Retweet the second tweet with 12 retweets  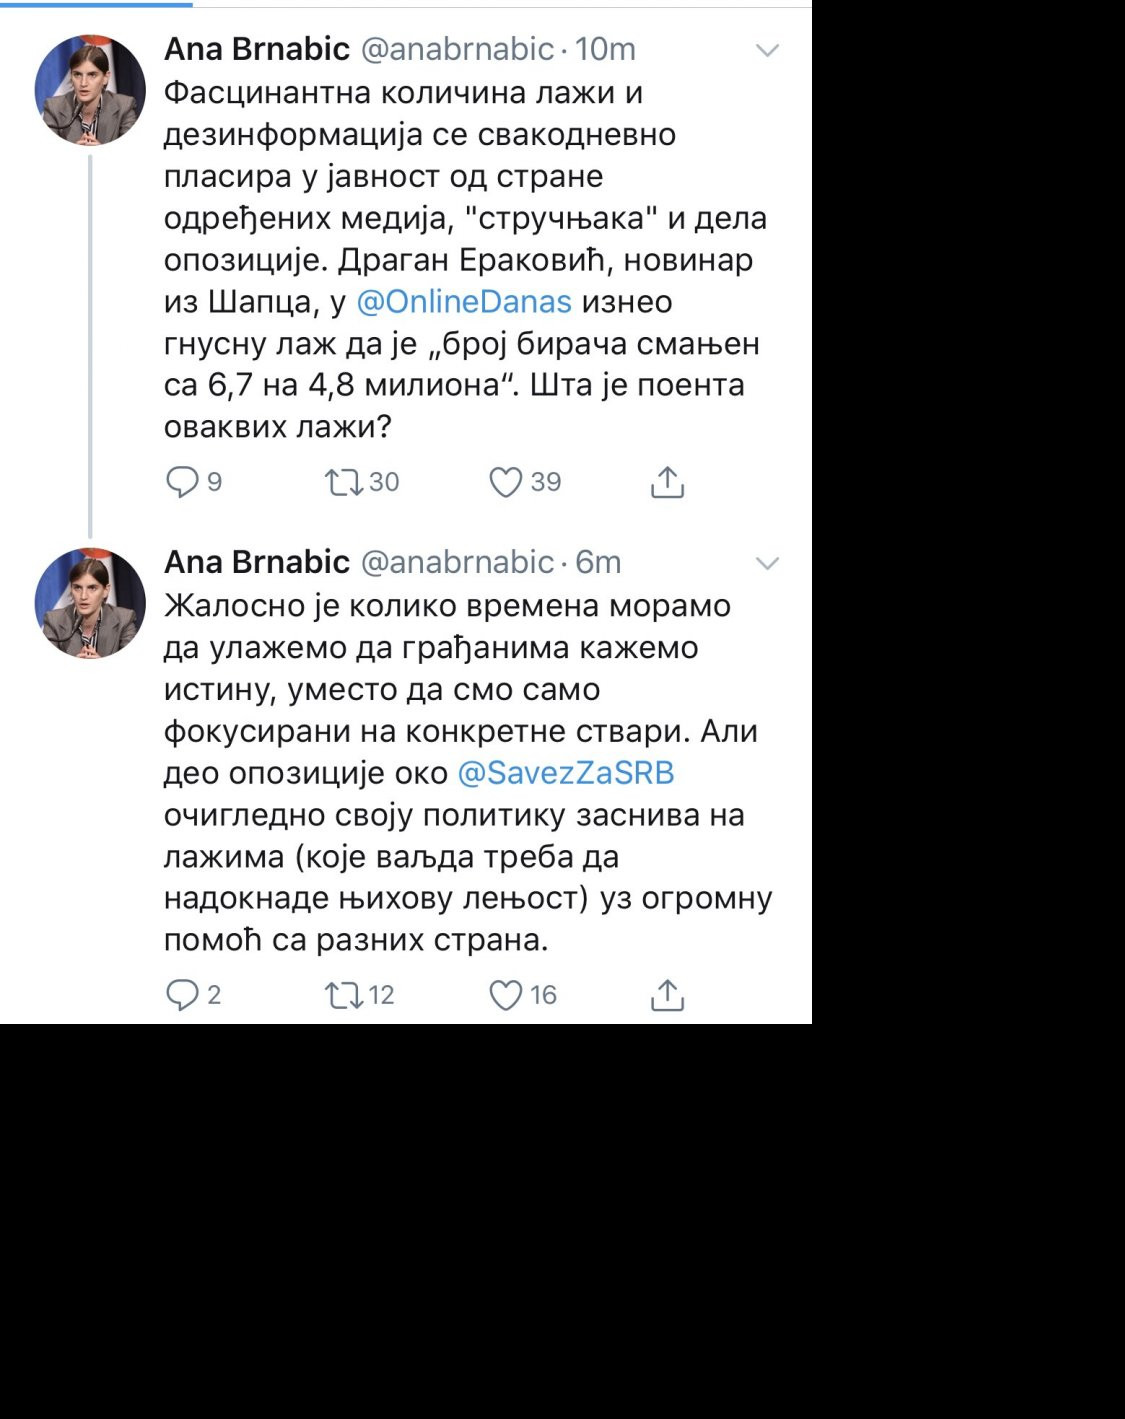pyautogui.click(x=344, y=995)
